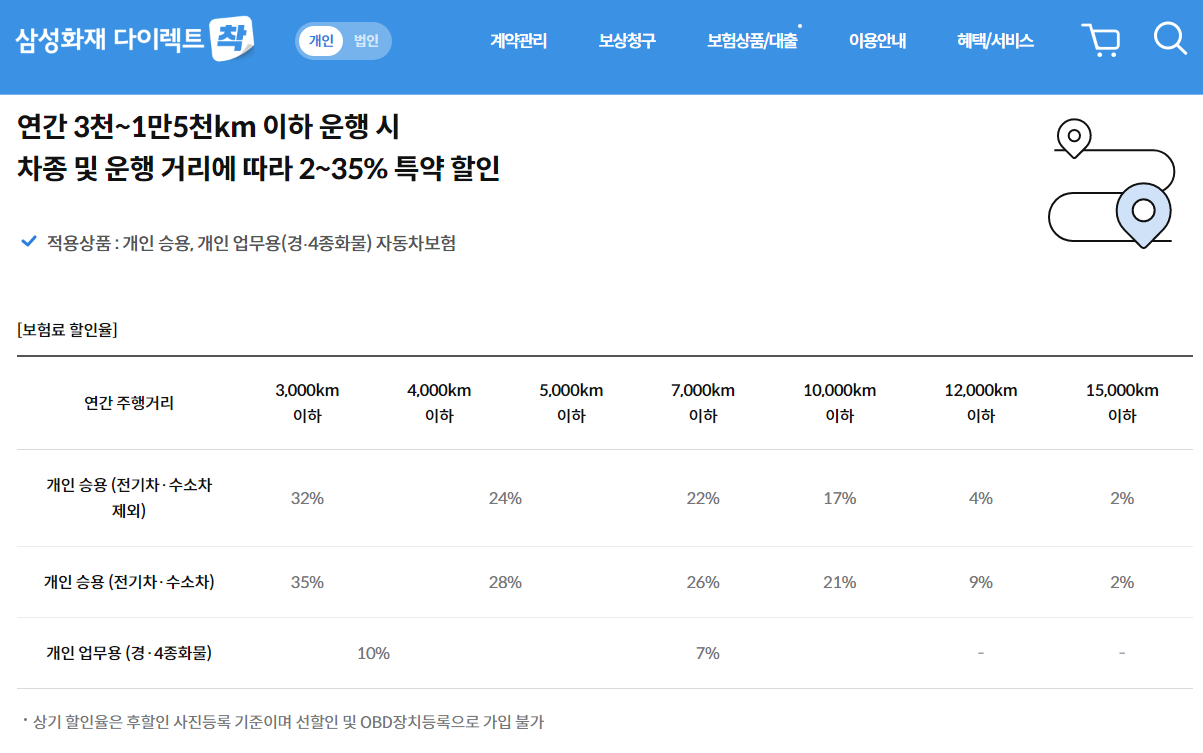The height and width of the screenshot is (753, 1203).
Task: Open the shopping cart icon
Action: tap(1101, 40)
